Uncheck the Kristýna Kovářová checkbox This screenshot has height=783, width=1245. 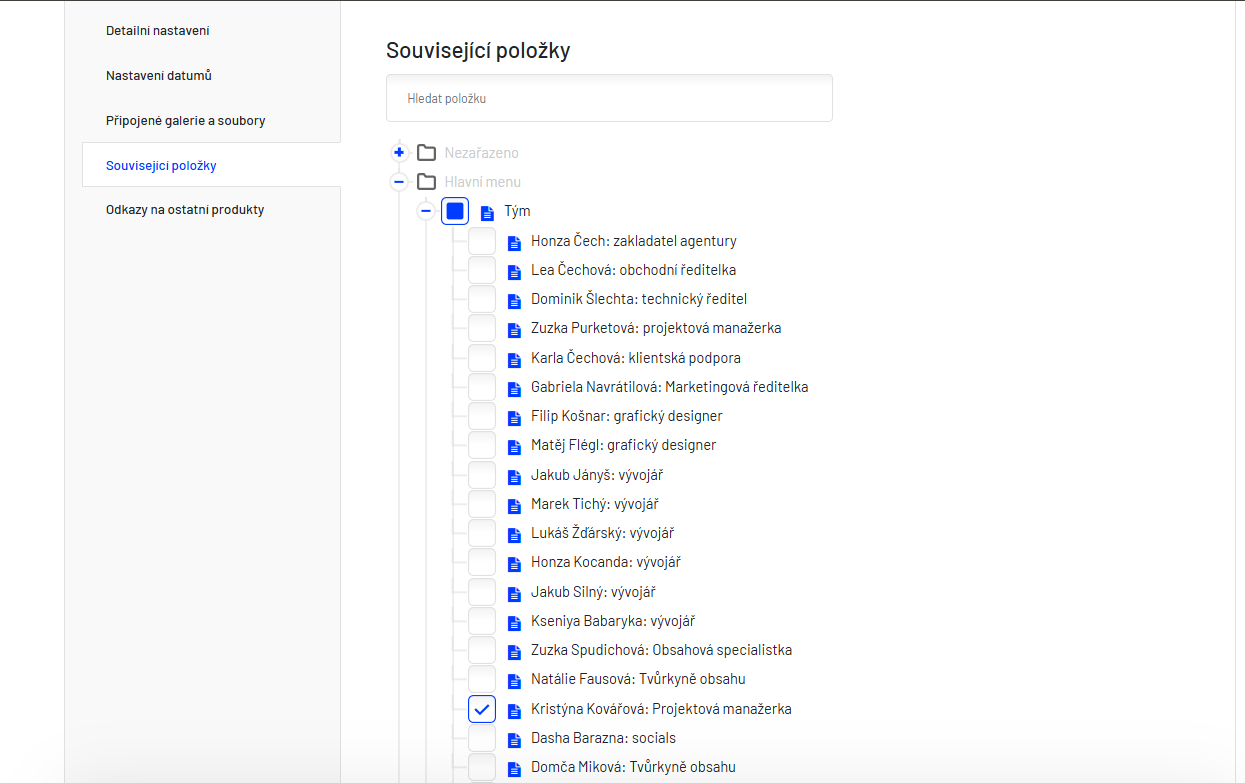click(482, 709)
